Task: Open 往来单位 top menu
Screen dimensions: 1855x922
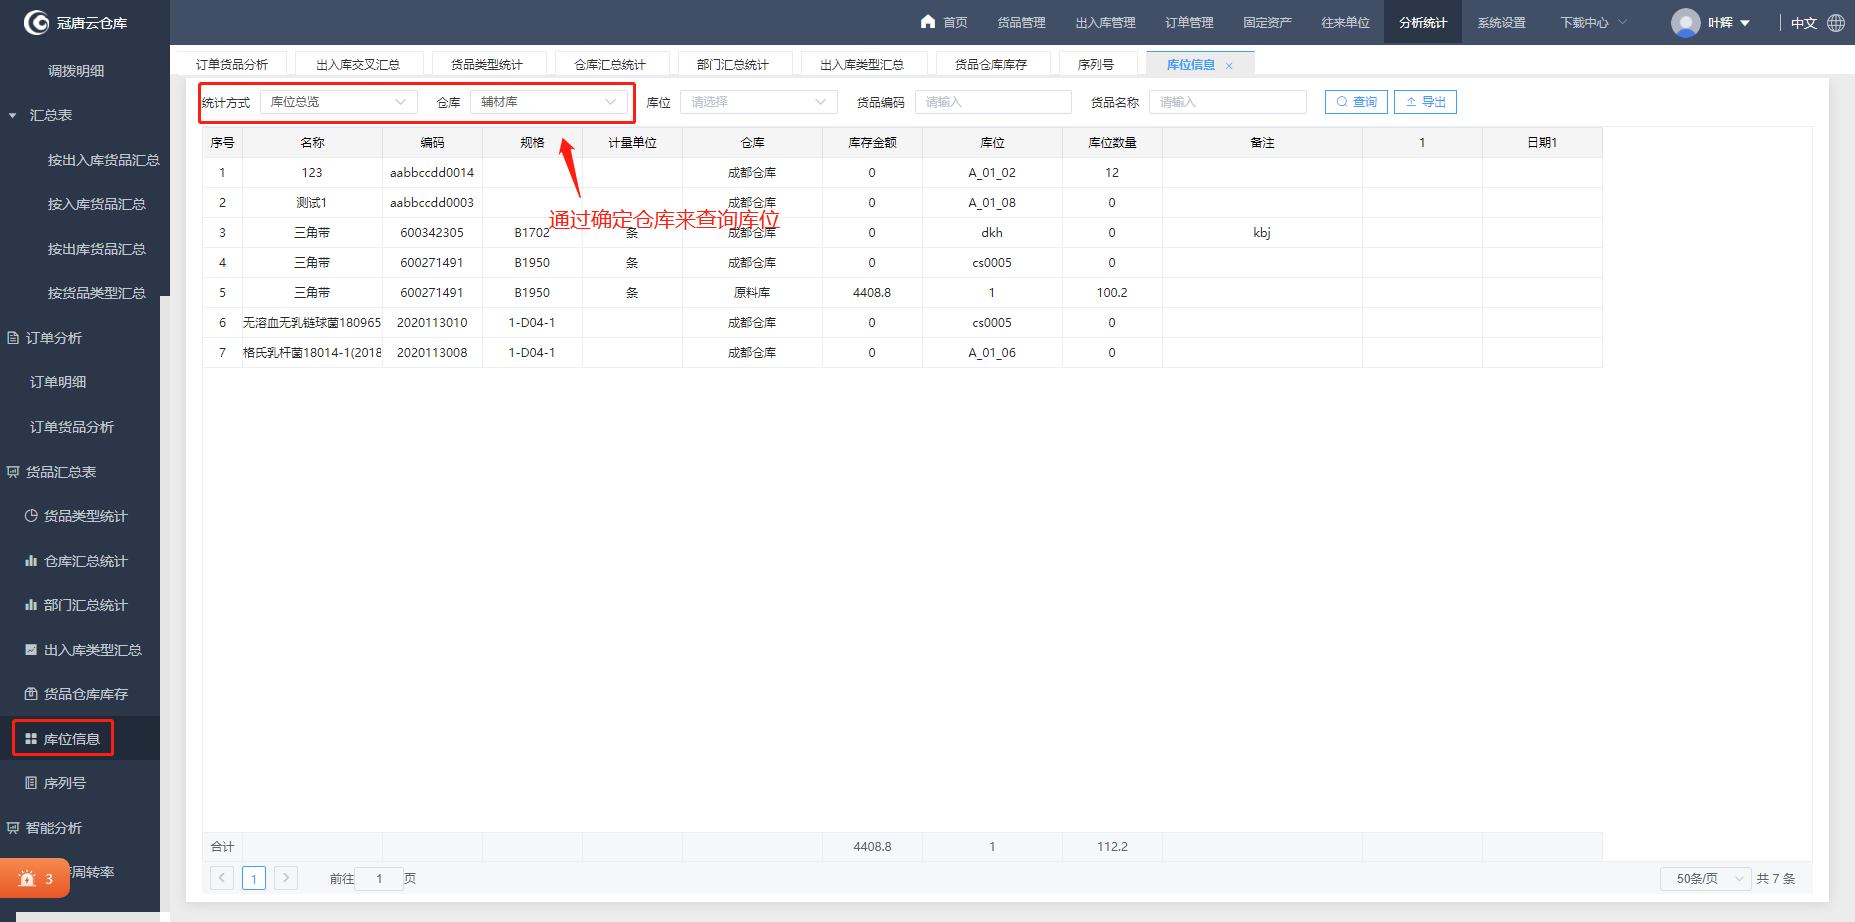Action: click(x=1345, y=22)
